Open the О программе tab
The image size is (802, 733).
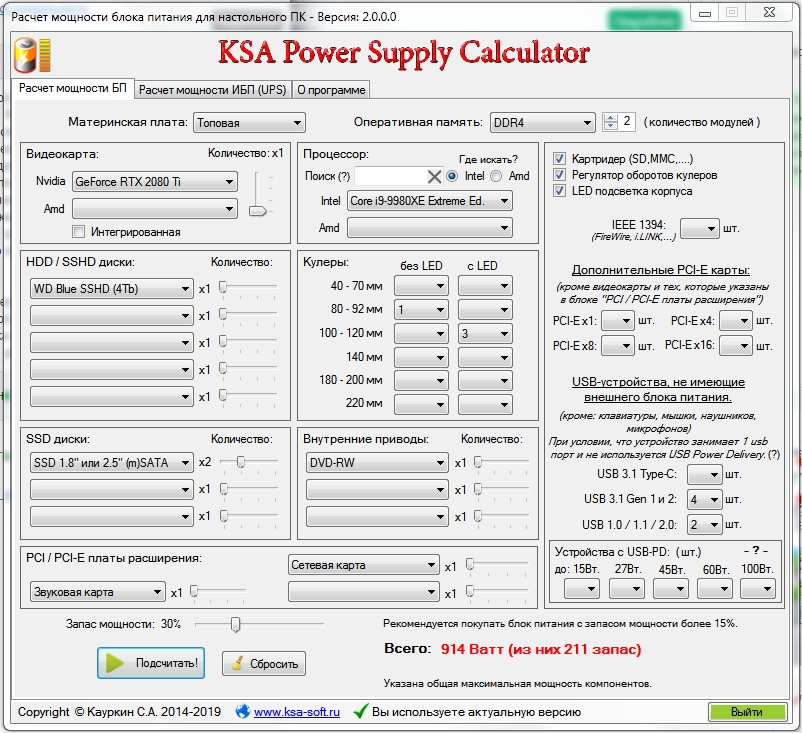point(331,90)
